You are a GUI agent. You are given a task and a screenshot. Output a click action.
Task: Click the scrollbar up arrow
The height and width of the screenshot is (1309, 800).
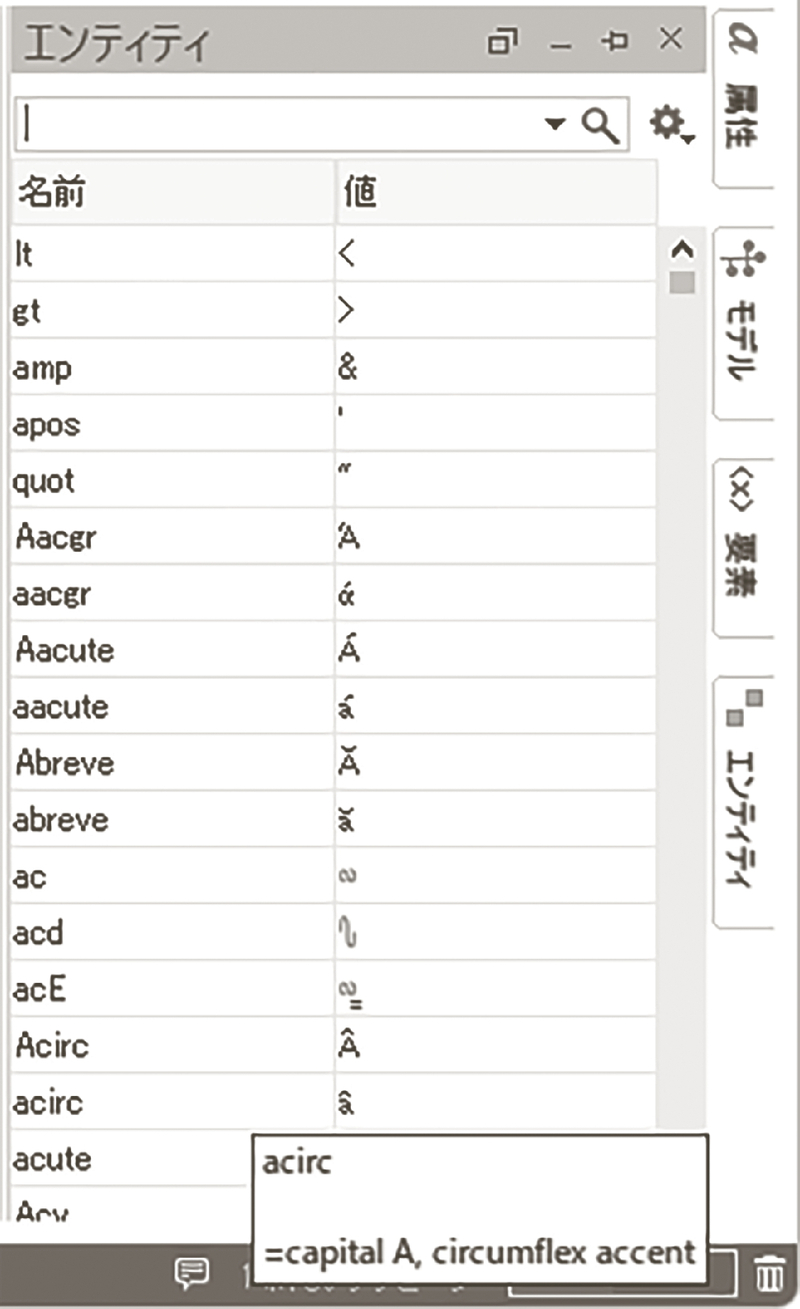point(683,250)
